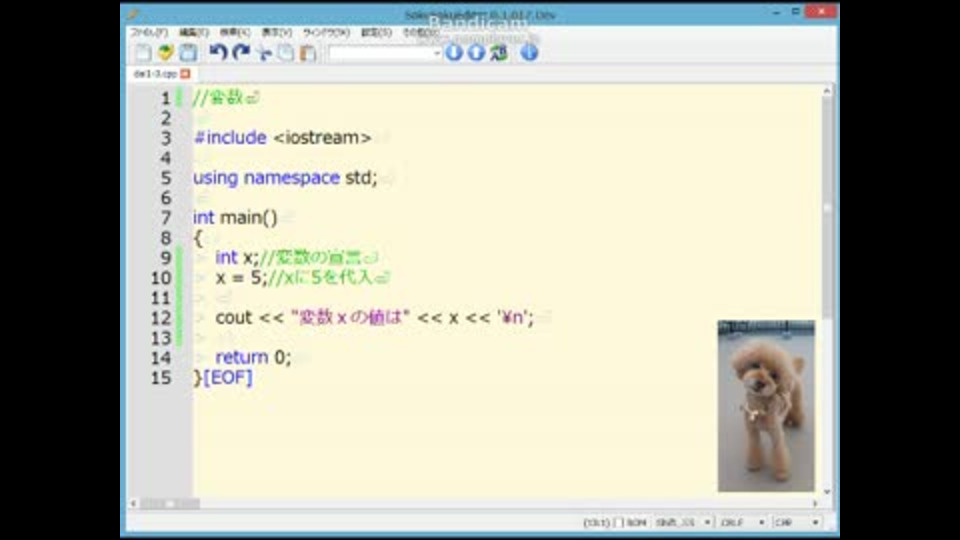The height and width of the screenshot is (540, 960).
Task: Click the //変数の宣言 comment on line 9
Action: [310, 257]
